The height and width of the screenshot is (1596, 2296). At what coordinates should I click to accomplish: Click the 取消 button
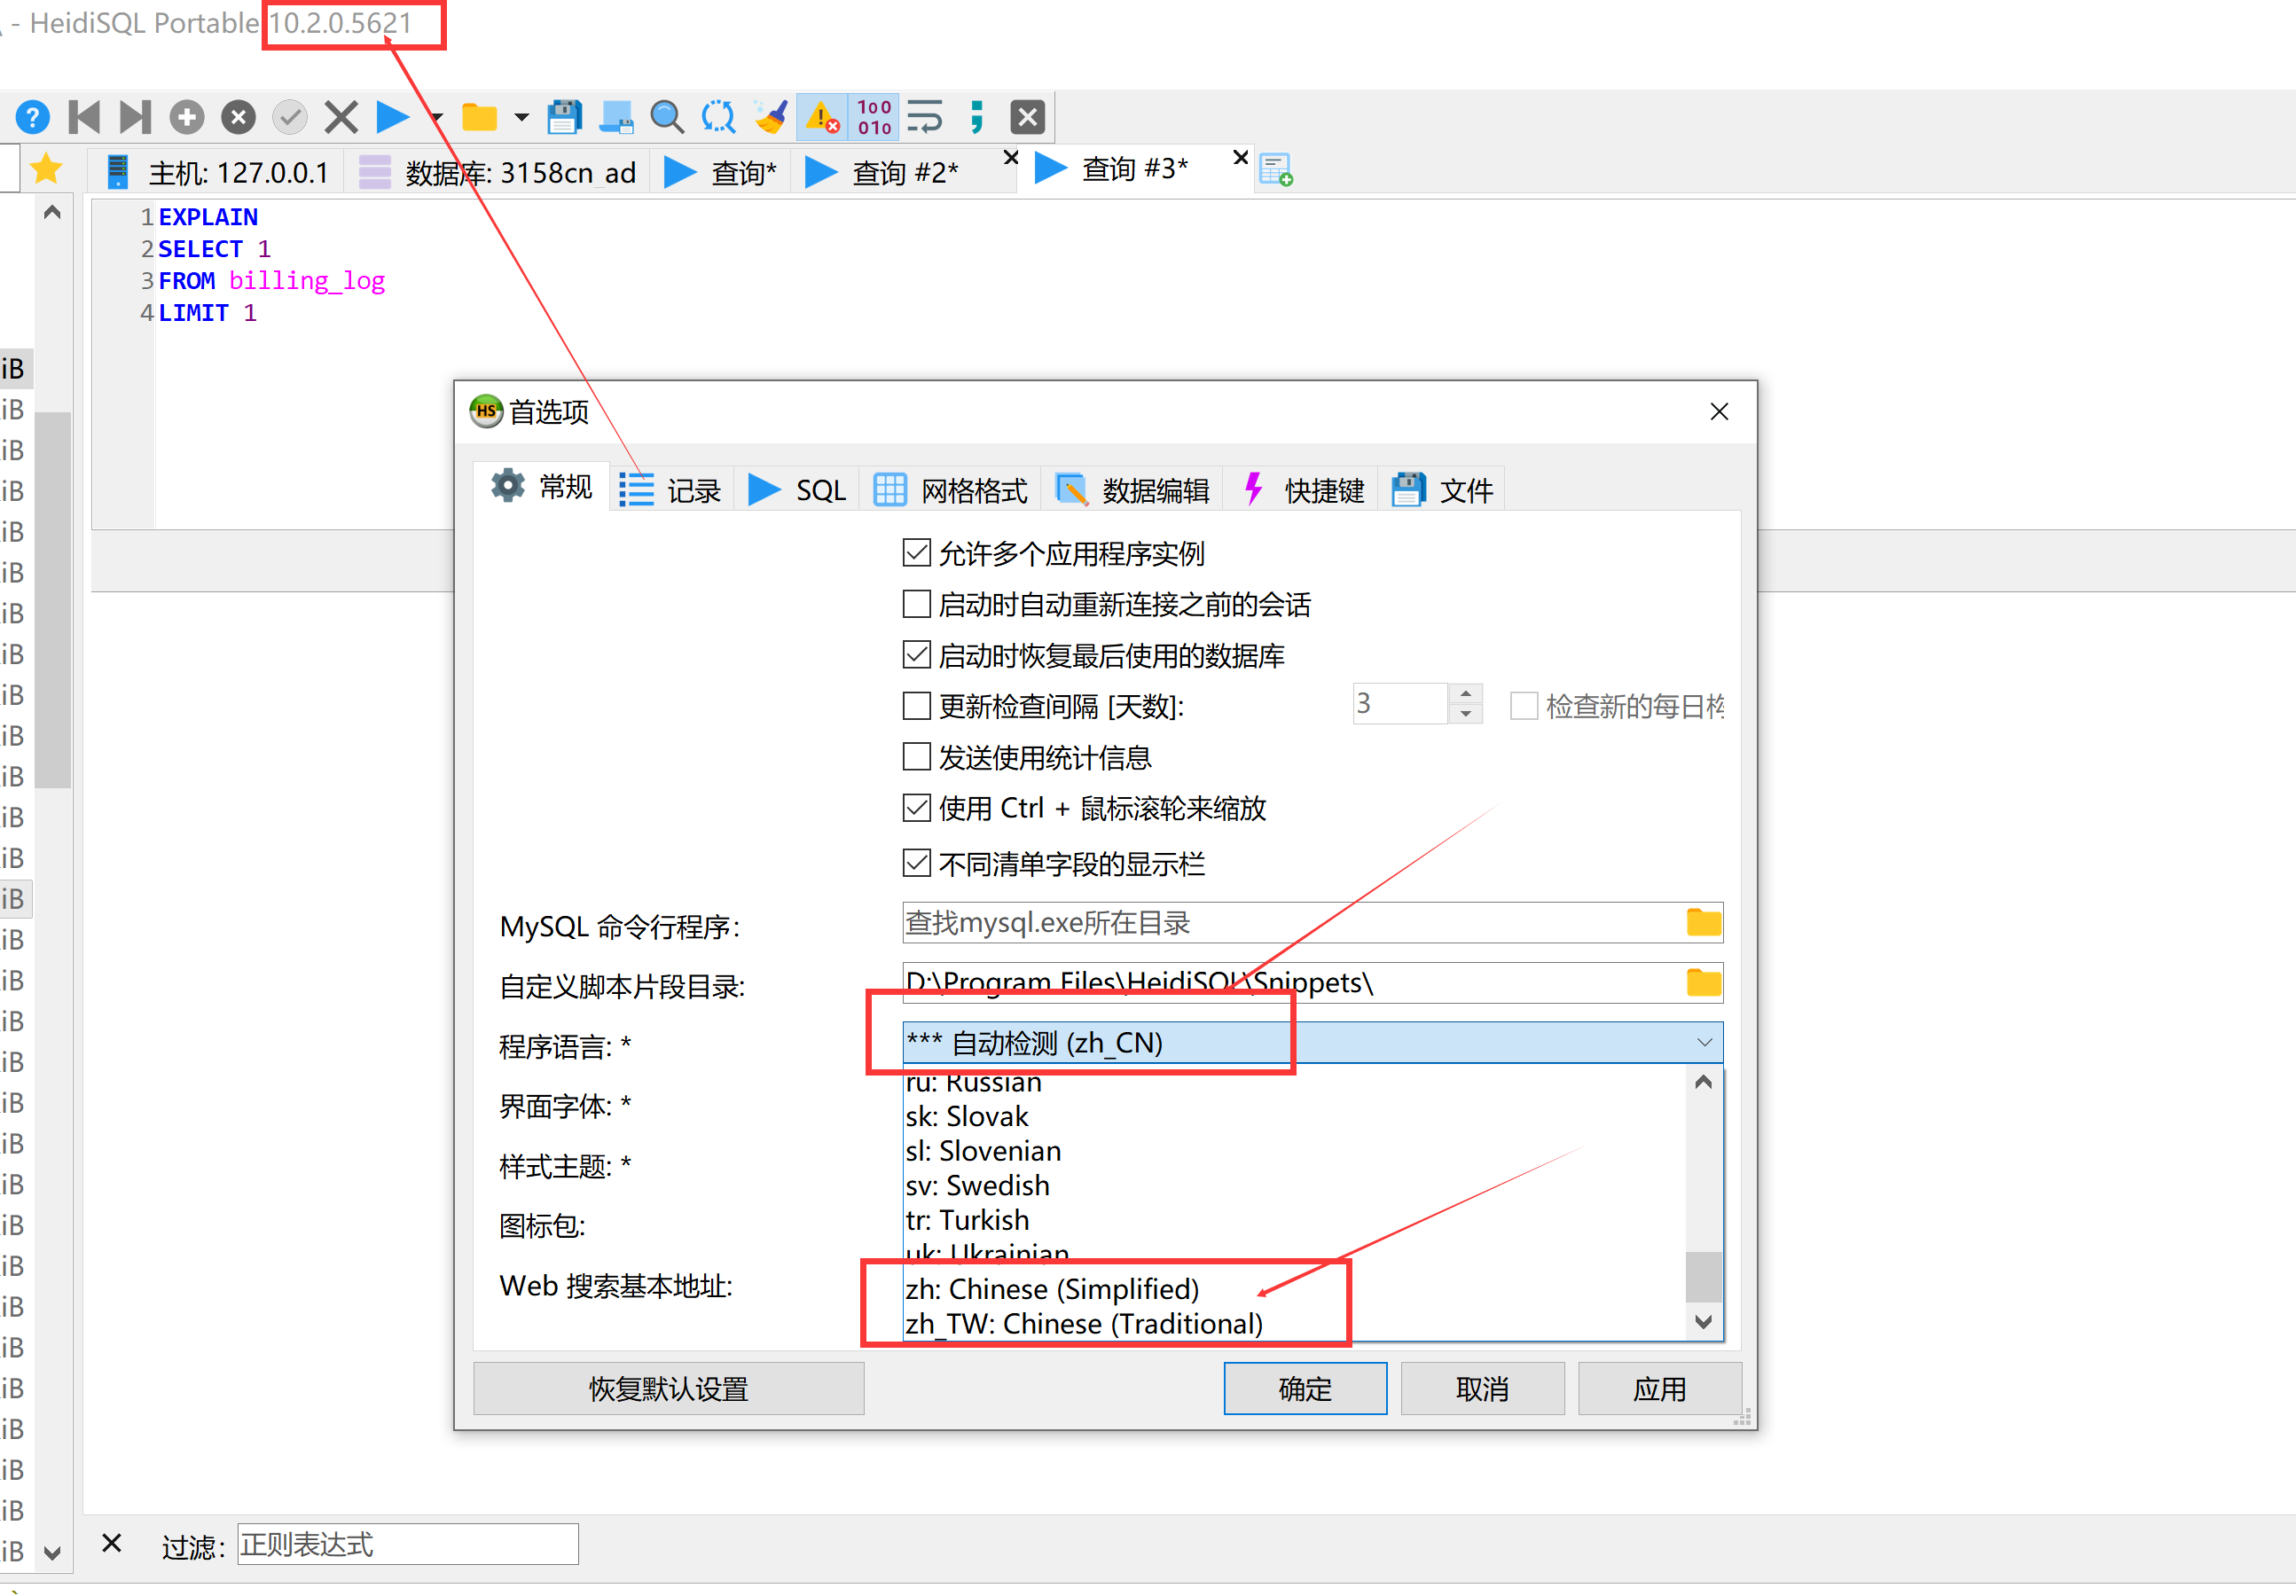point(1482,1389)
